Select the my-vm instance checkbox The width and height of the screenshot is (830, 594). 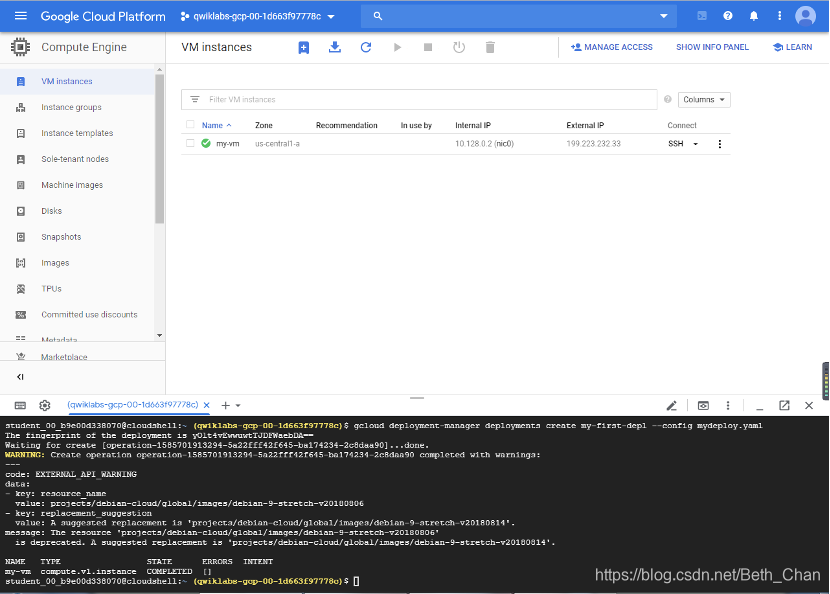[x=190, y=143]
